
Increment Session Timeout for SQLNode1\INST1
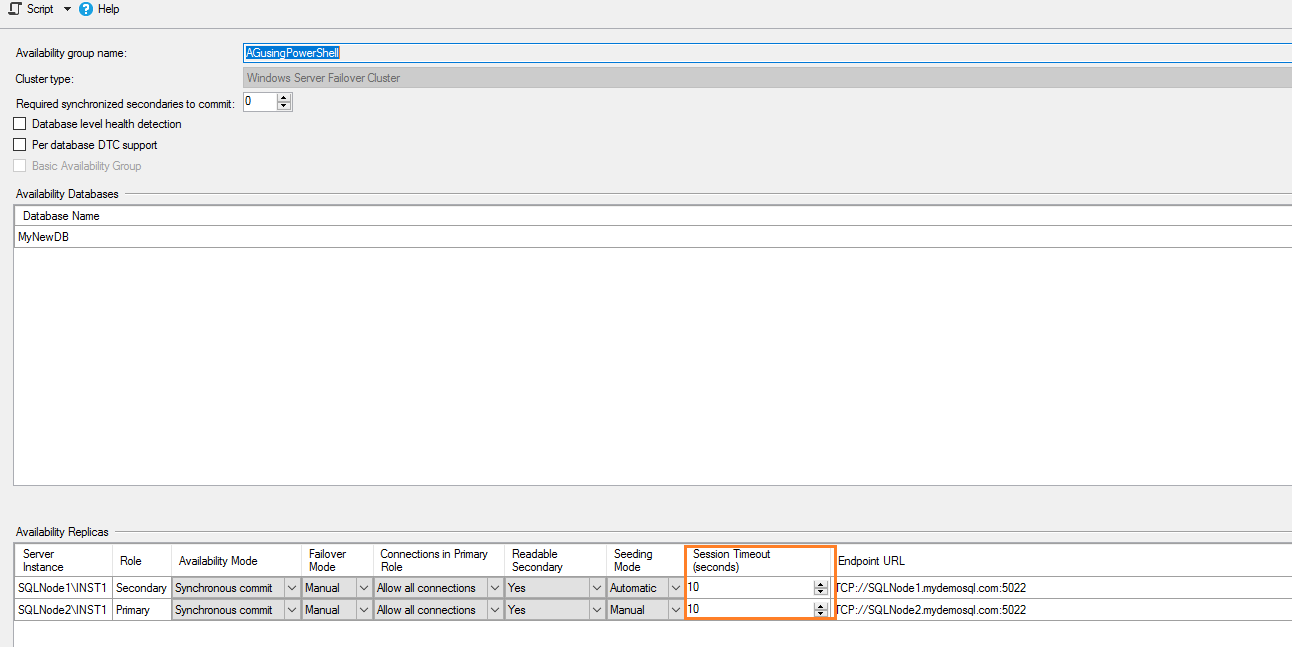(x=820, y=583)
